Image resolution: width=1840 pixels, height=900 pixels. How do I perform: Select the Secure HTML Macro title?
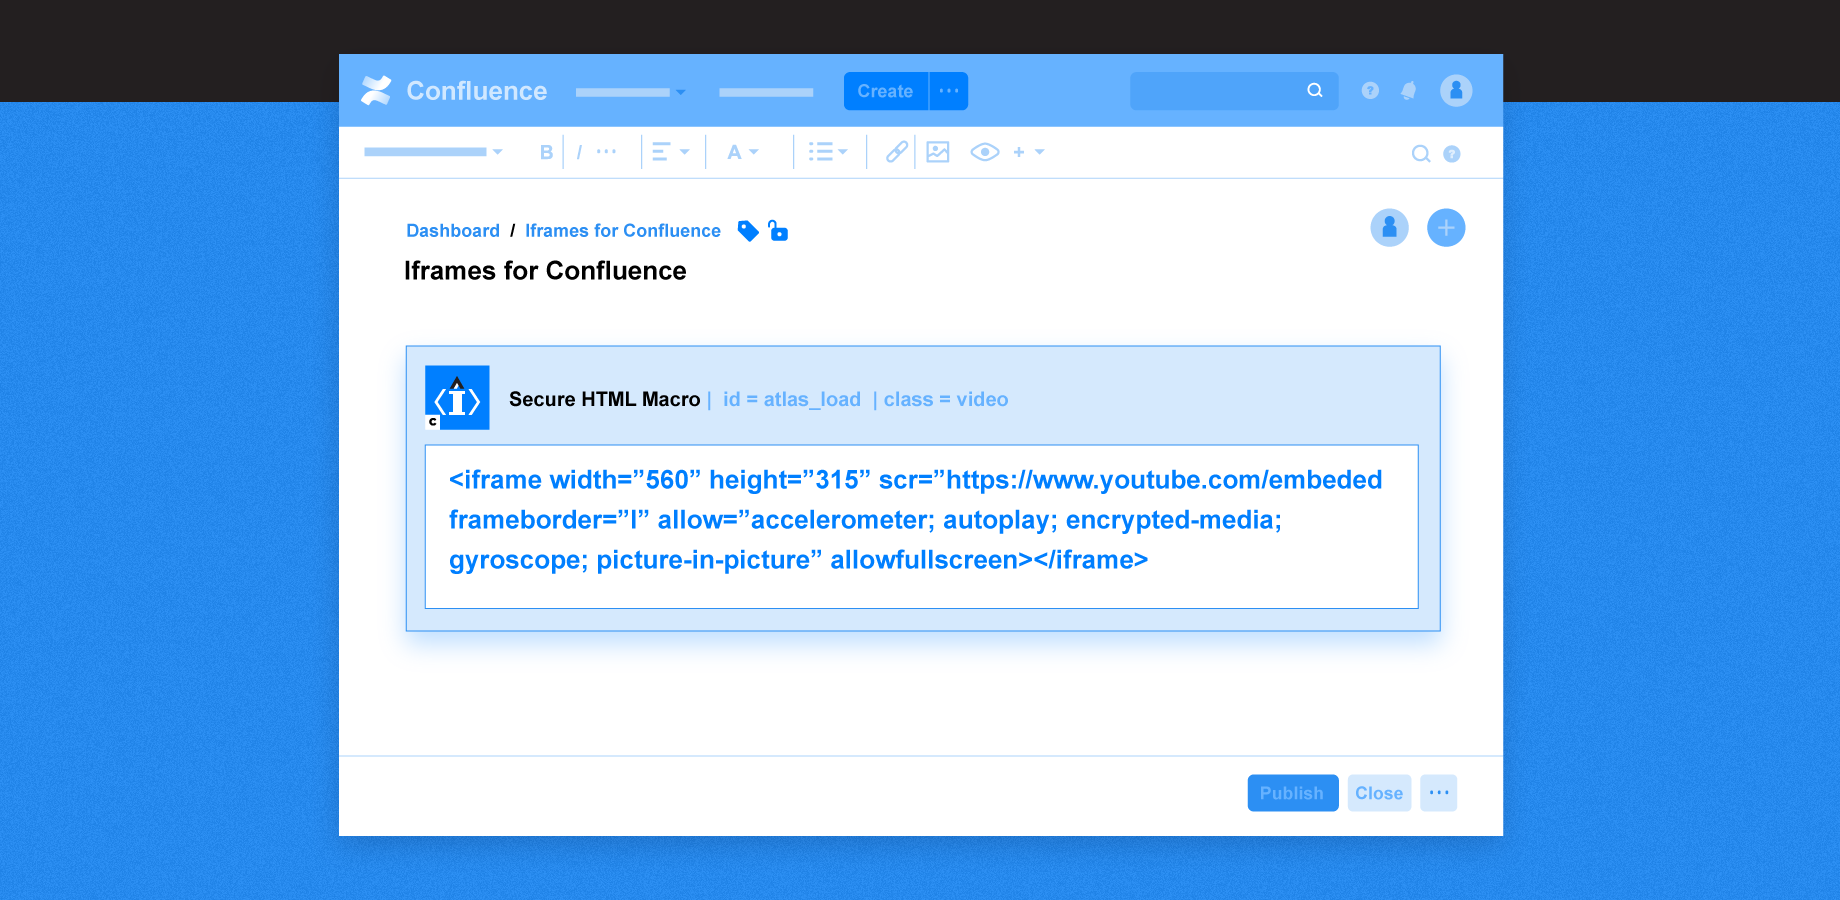coord(604,399)
